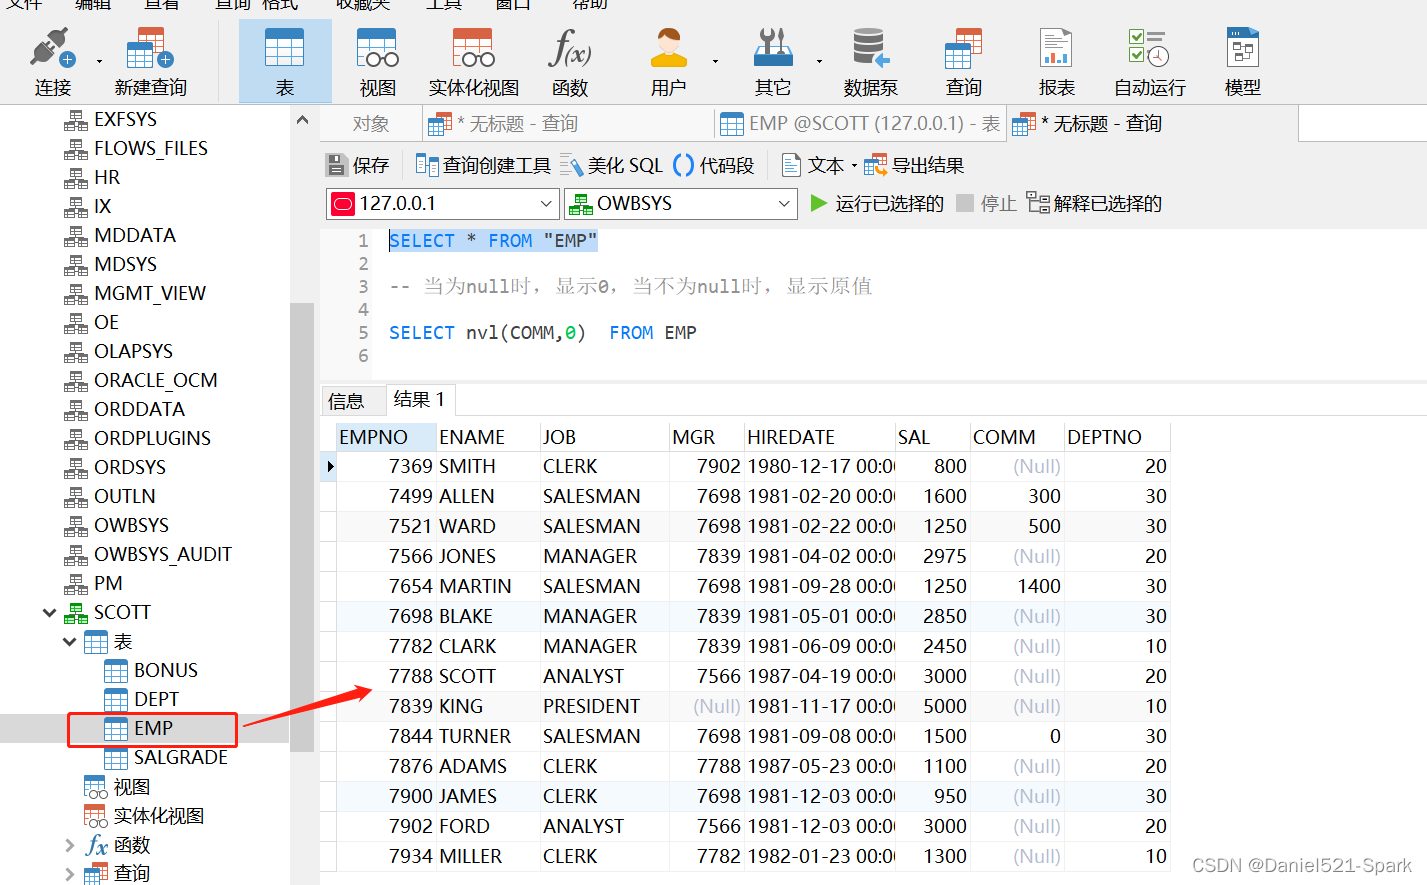Switch to the 对象 tab
Image resolution: width=1427 pixels, height=885 pixels.
(371, 123)
